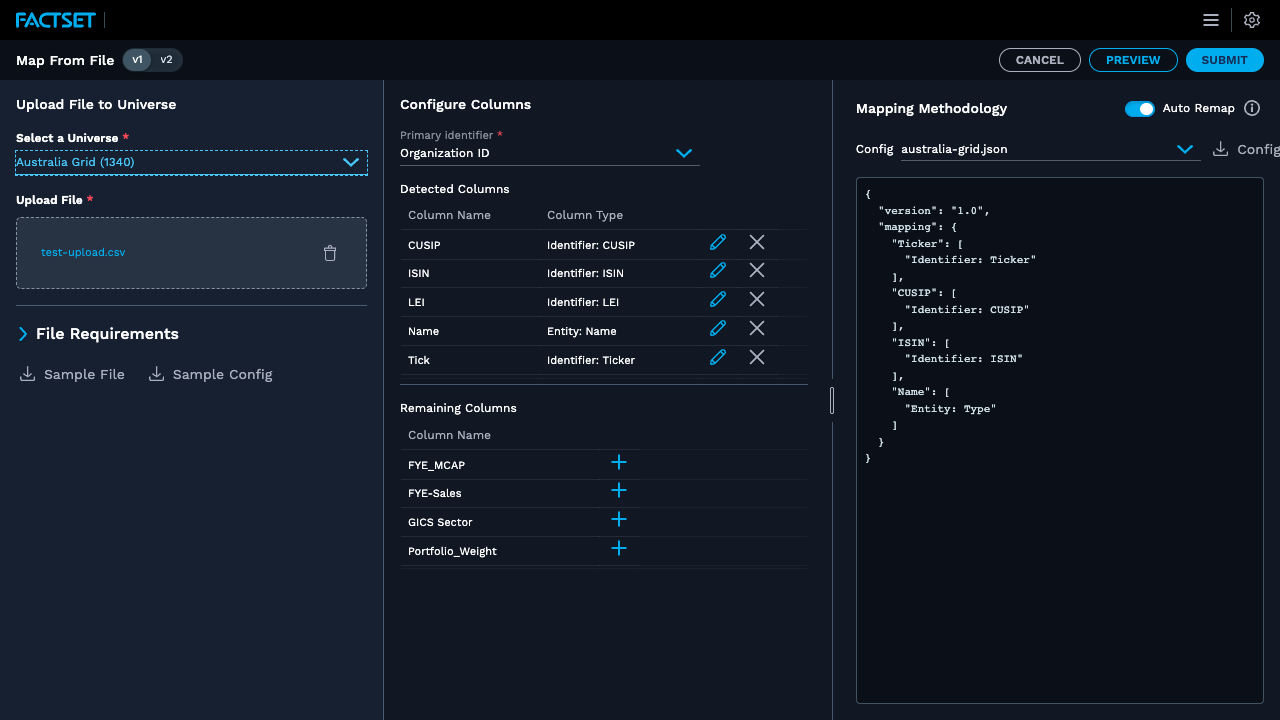1280x720 pixels.
Task: Open the Select a Universe dropdown
Action: (x=191, y=162)
